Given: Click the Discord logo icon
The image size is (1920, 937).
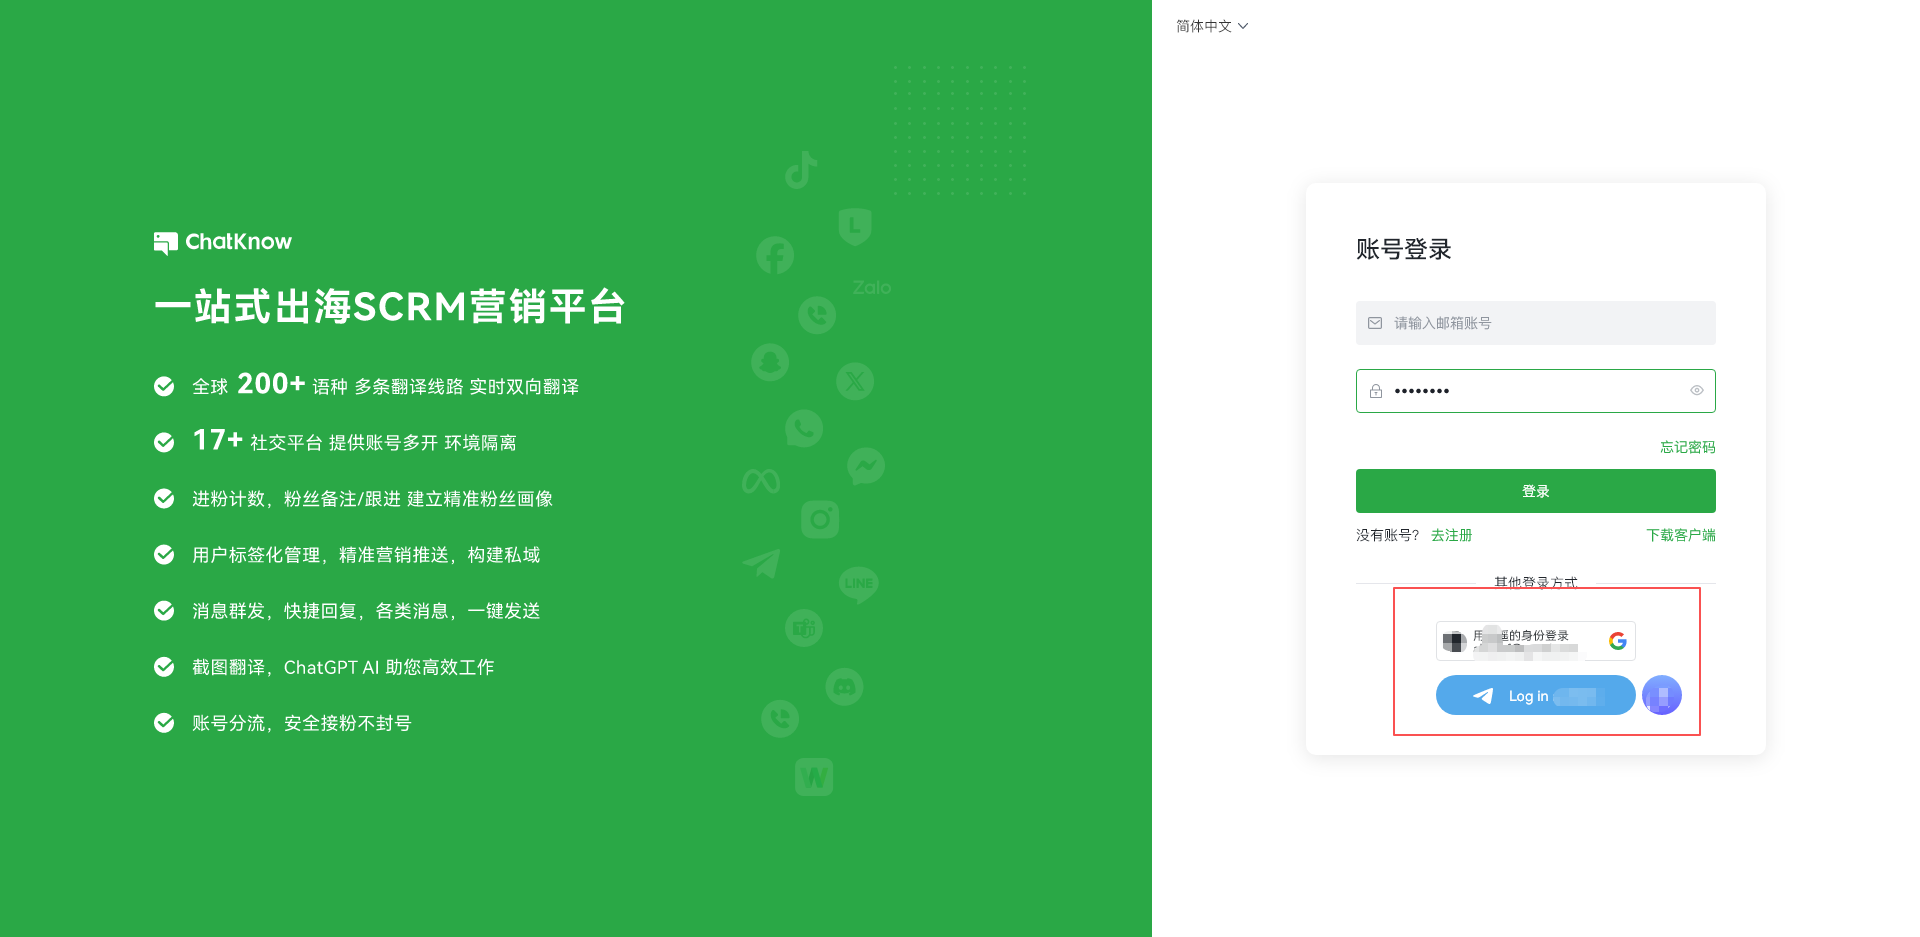Looking at the screenshot, I should [x=844, y=687].
